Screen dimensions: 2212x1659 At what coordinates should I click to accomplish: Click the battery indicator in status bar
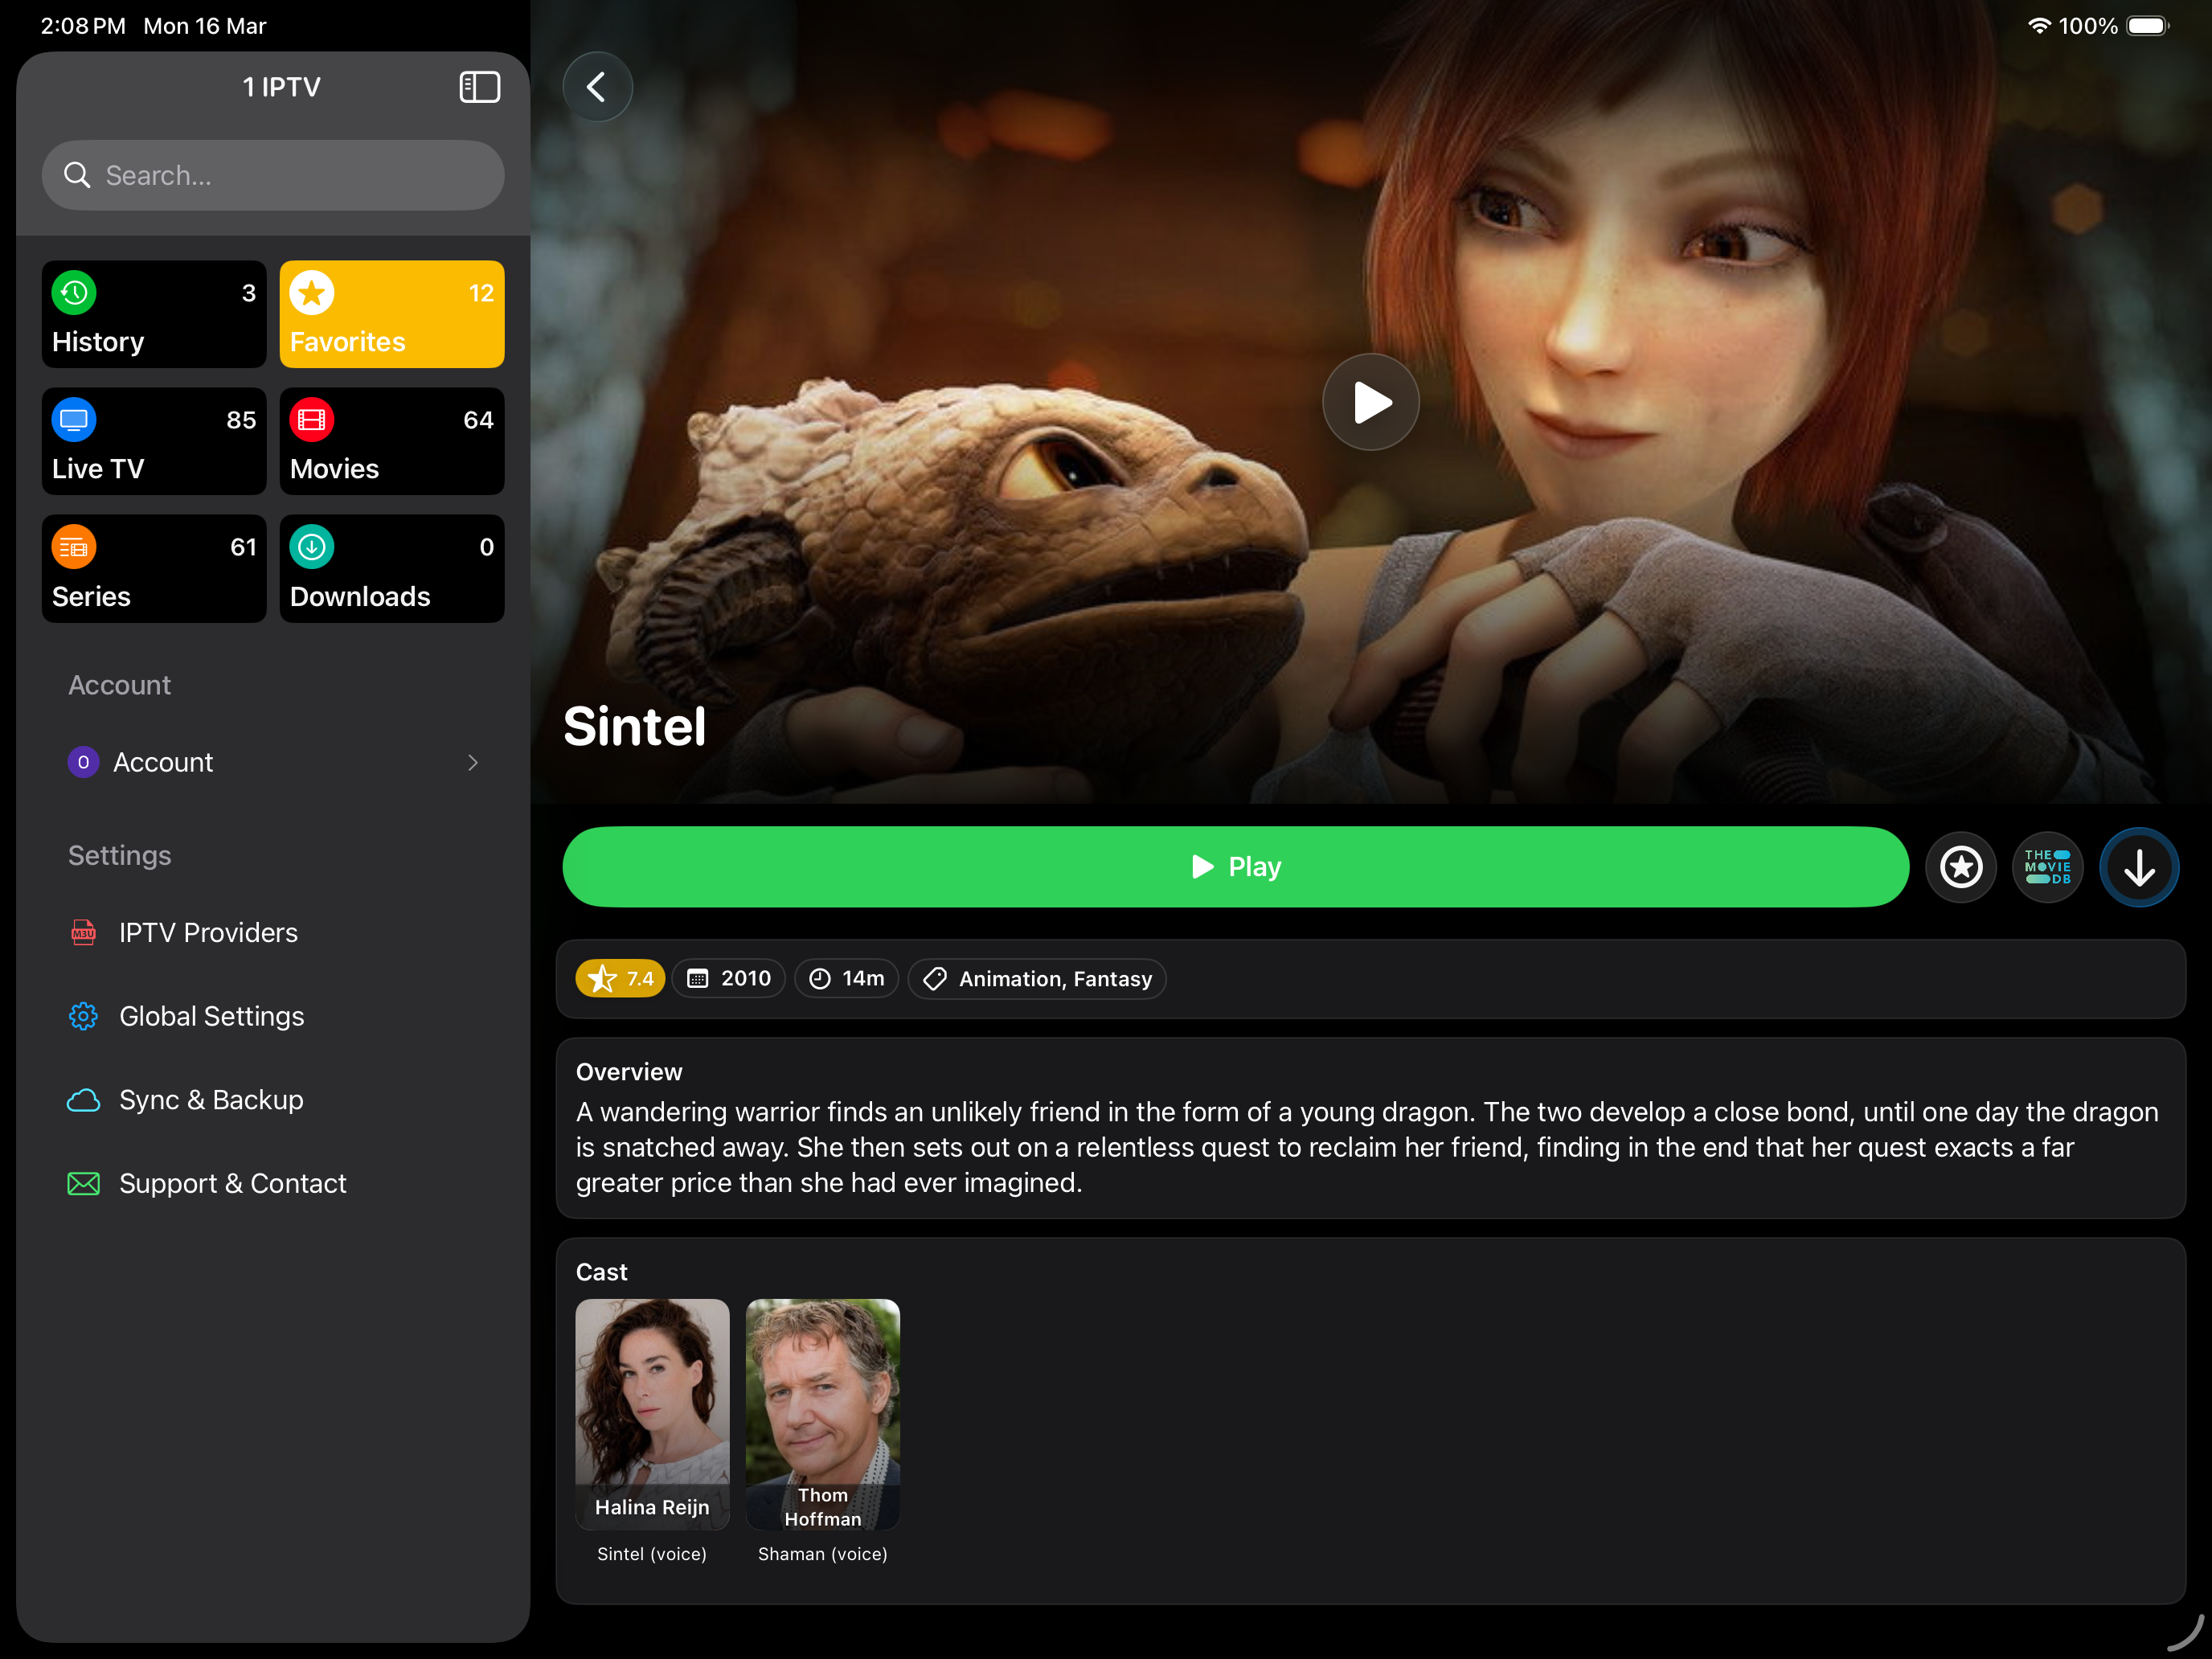pyautogui.click(x=2147, y=26)
